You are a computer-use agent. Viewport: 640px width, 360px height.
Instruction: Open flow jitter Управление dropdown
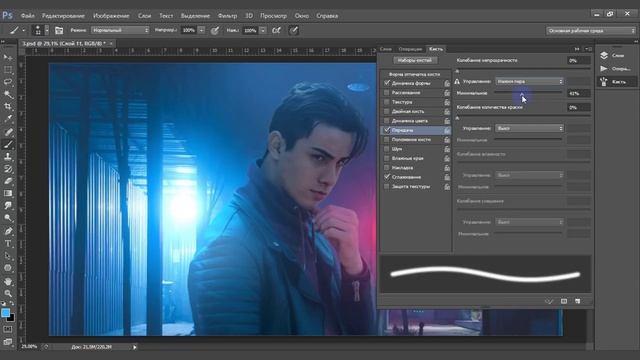(529, 128)
